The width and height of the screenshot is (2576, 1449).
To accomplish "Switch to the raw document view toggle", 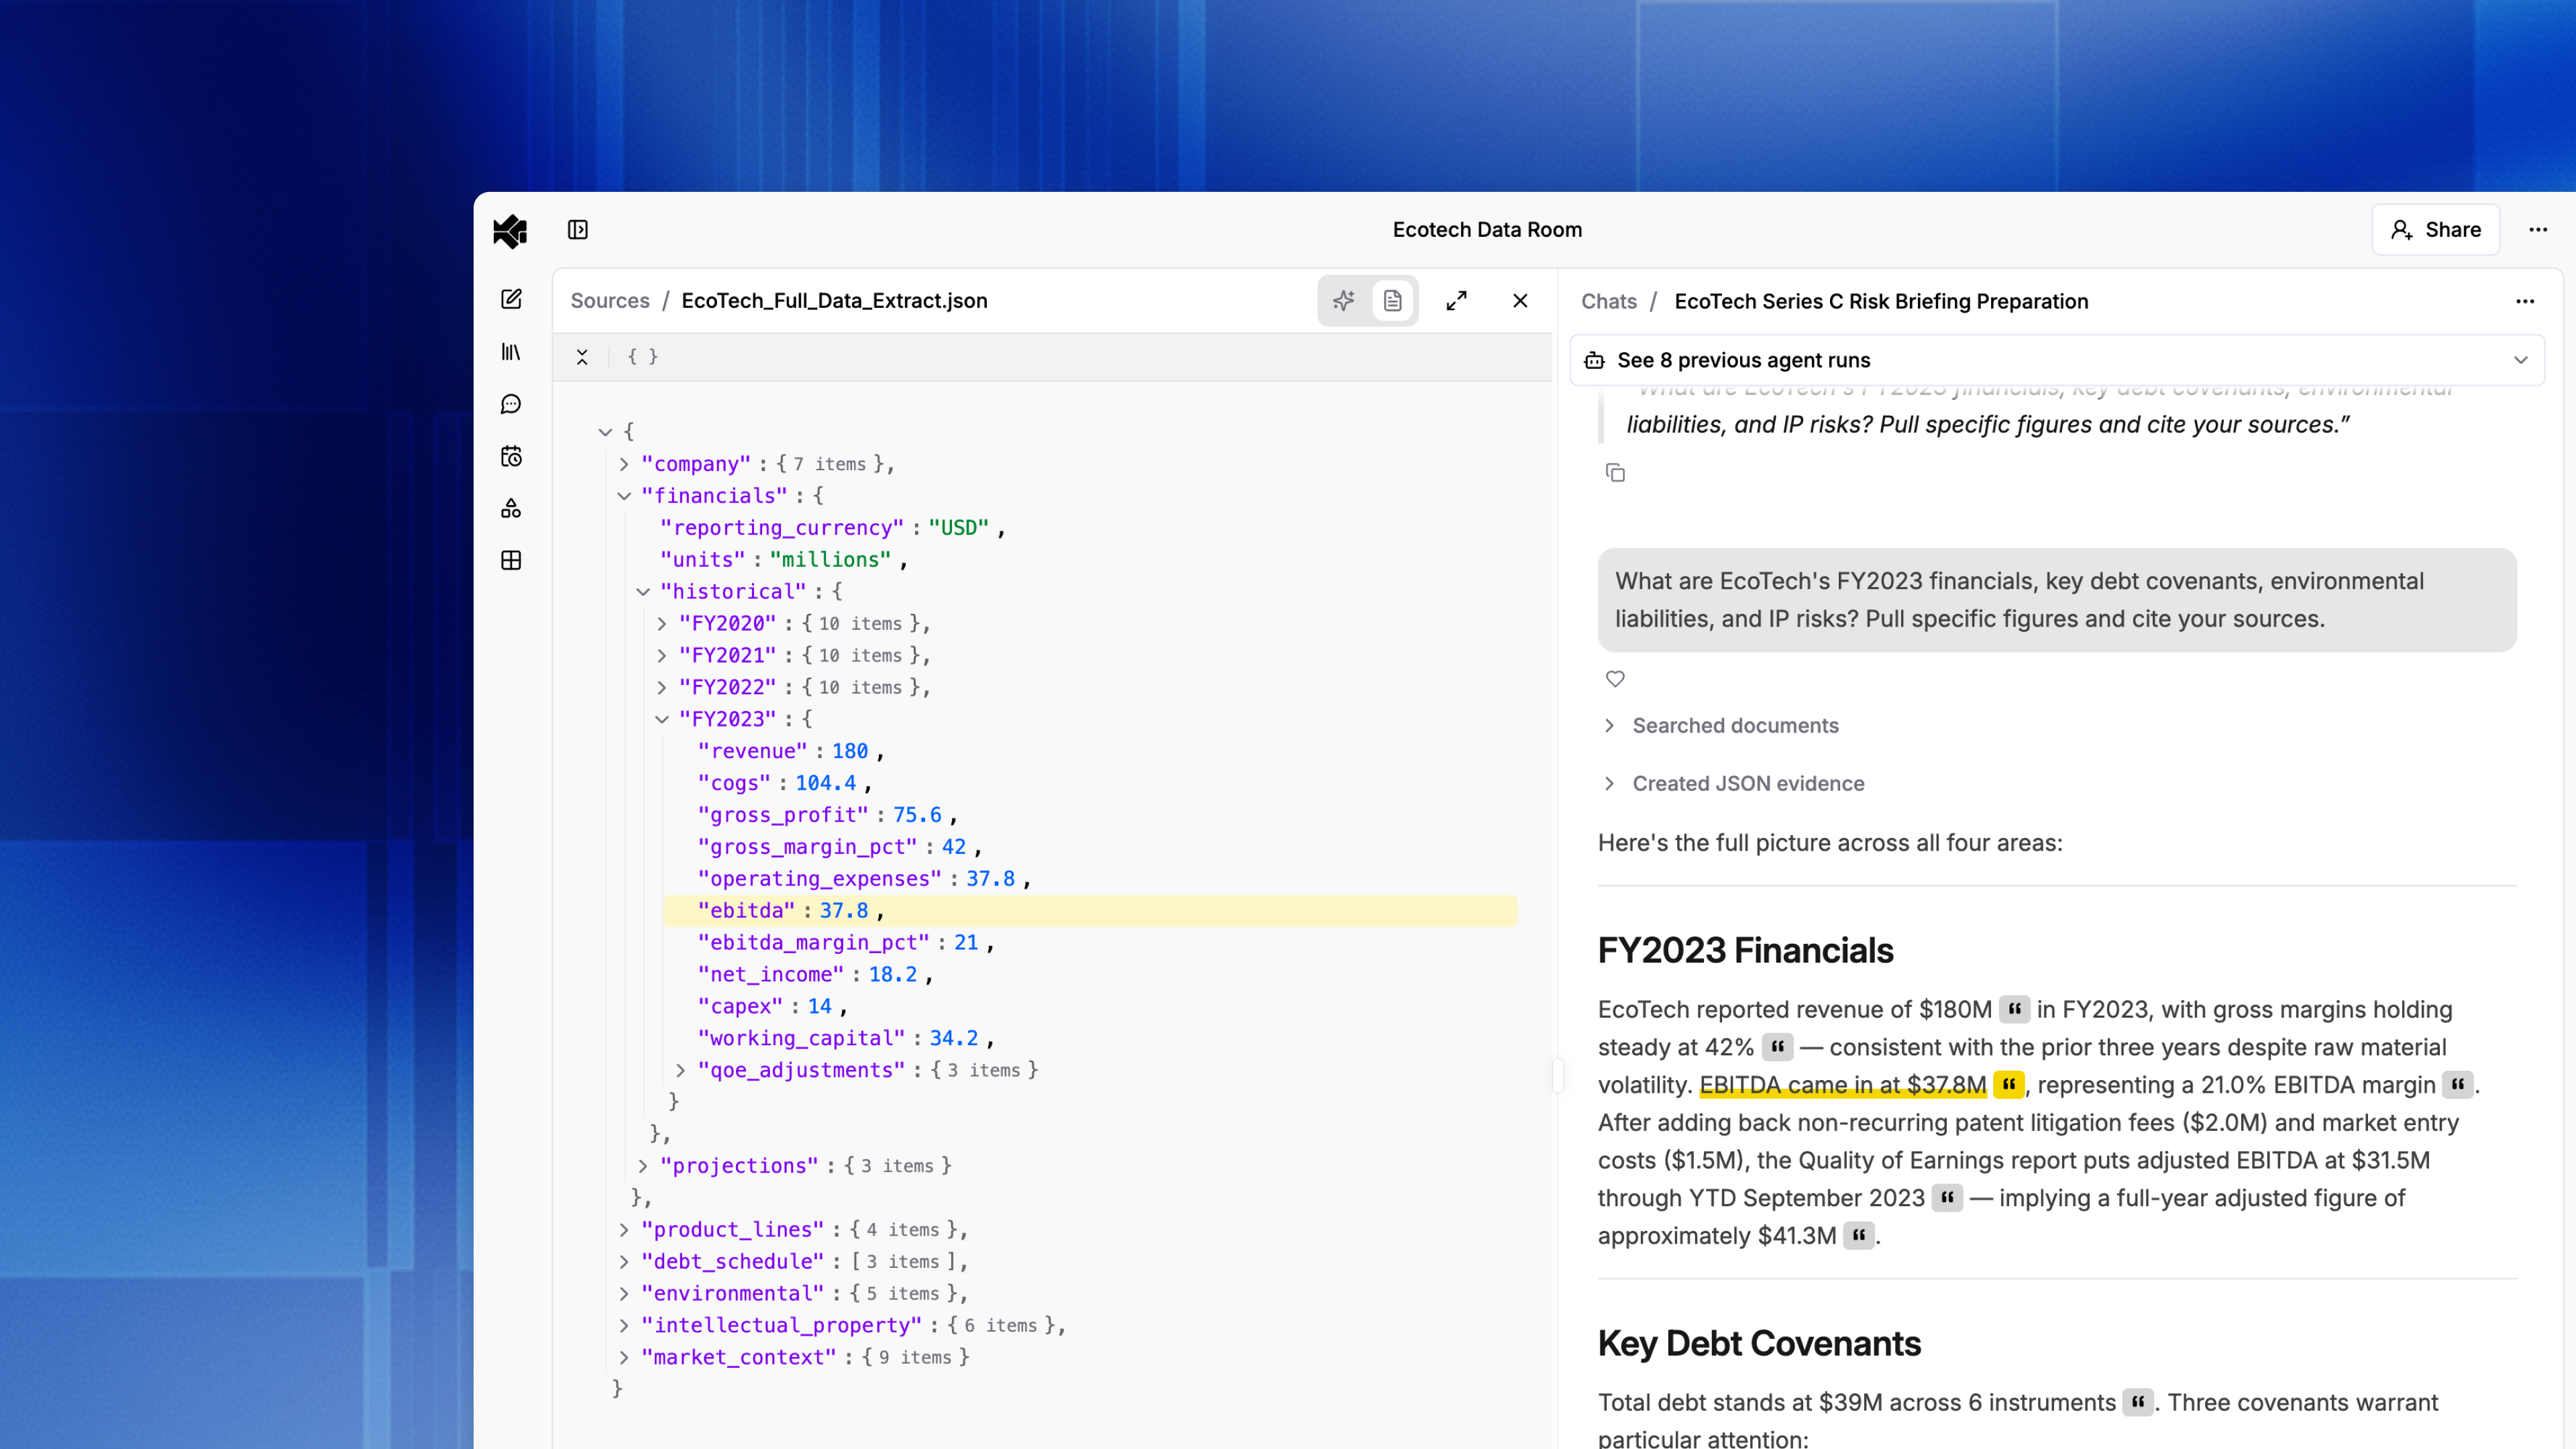I will click(x=1392, y=300).
